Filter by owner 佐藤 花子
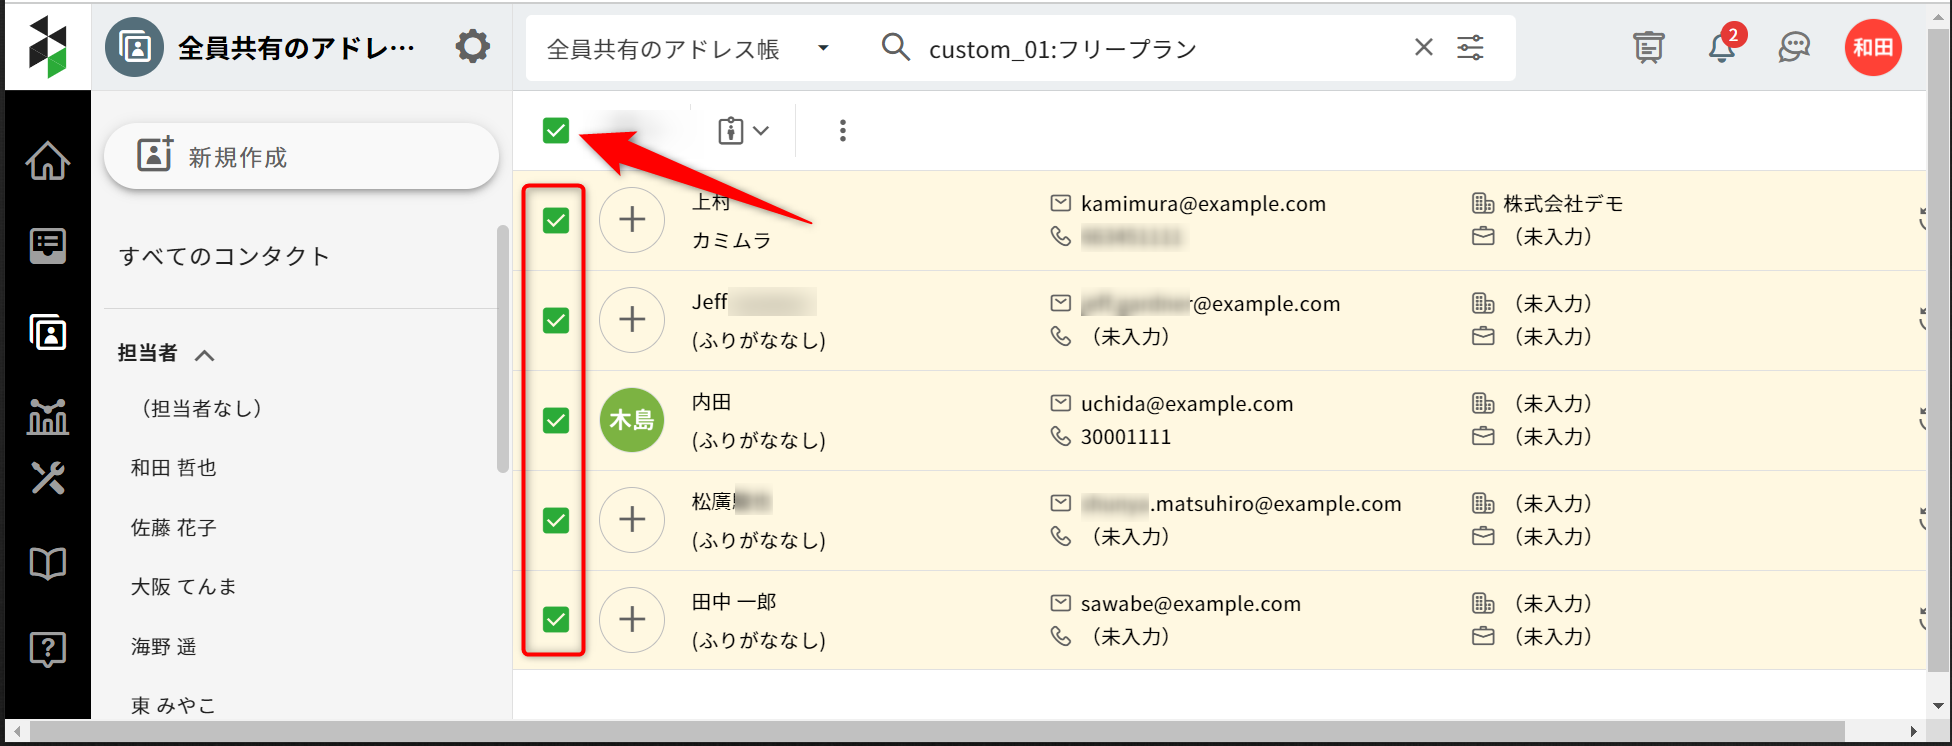Image resolution: width=1952 pixels, height=746 pixels. click(x=173, y=528)
